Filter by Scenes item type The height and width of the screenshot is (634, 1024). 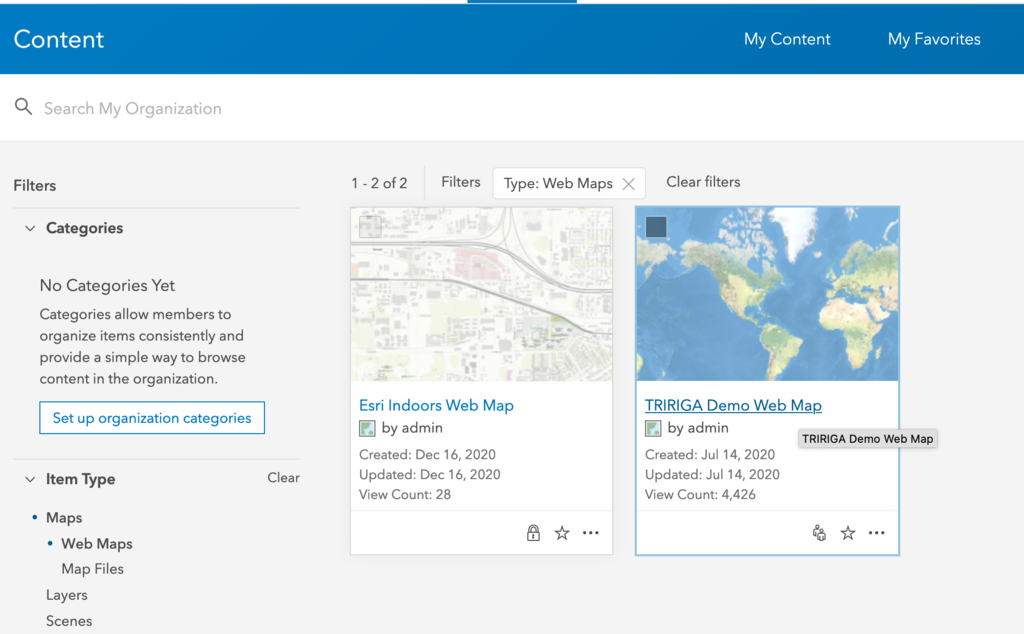point(69,621)
